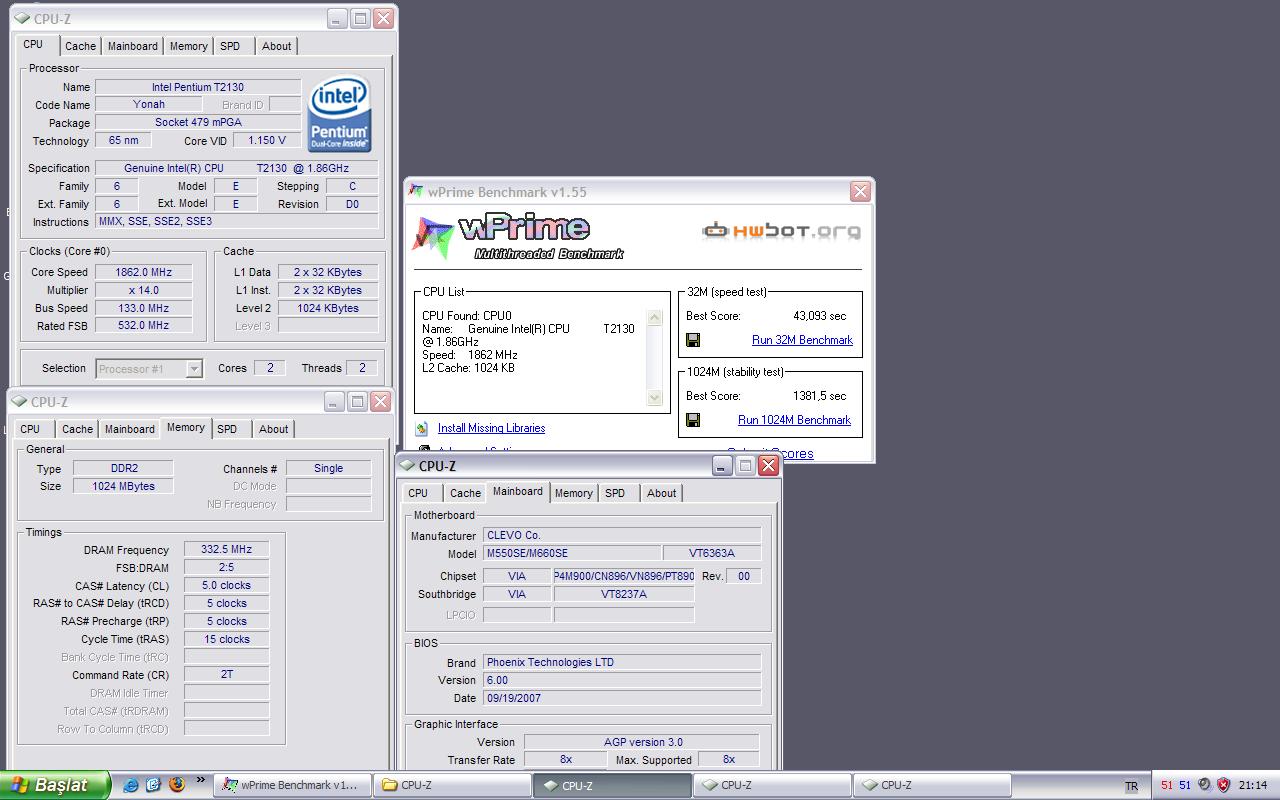Viewport: 1280px width, 800px height.
Task: Open Cache tab in the CPU-Z Mainboard window
Action: pos(465,493)
